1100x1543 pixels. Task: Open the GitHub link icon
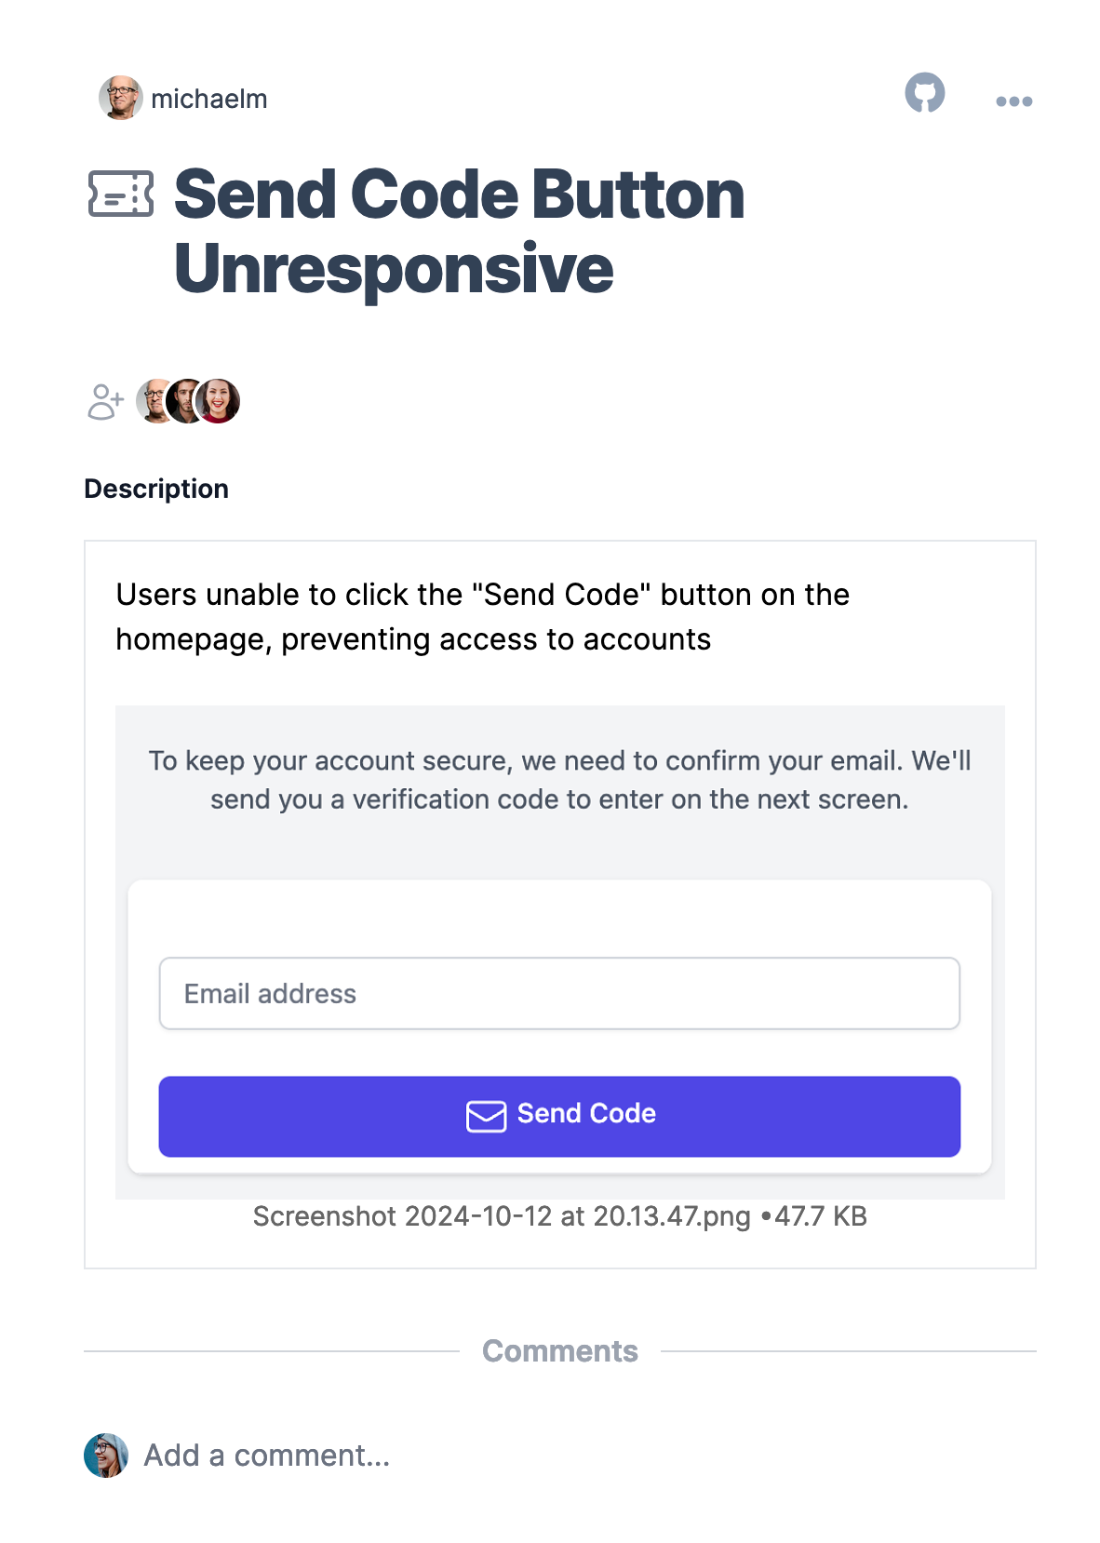coord(924,93)
